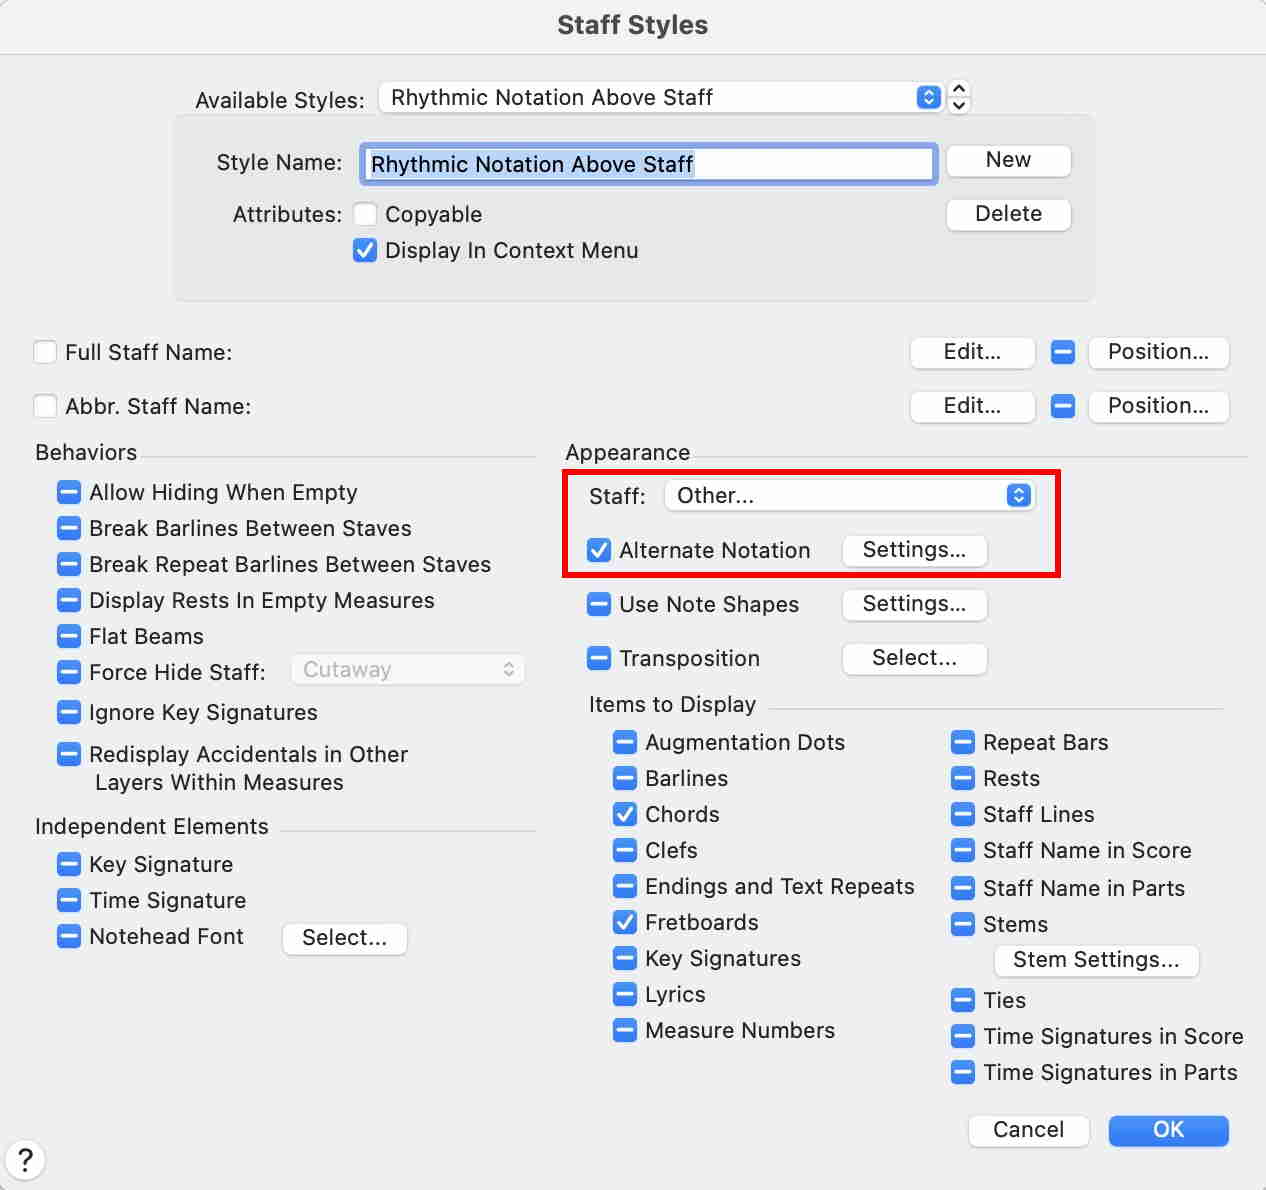Uncheck Display In Context Menu
1266x1190 pixels.
365,251
